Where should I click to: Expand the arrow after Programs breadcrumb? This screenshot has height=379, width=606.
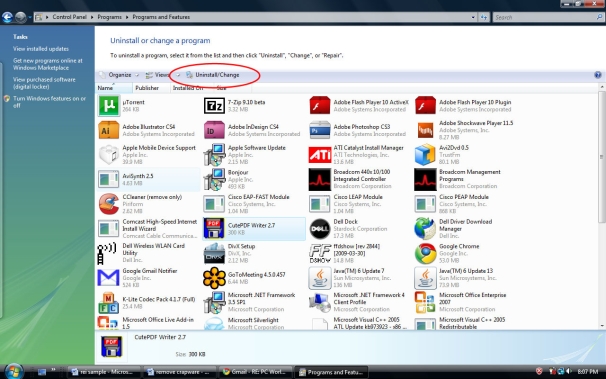(x=127, y=17)
